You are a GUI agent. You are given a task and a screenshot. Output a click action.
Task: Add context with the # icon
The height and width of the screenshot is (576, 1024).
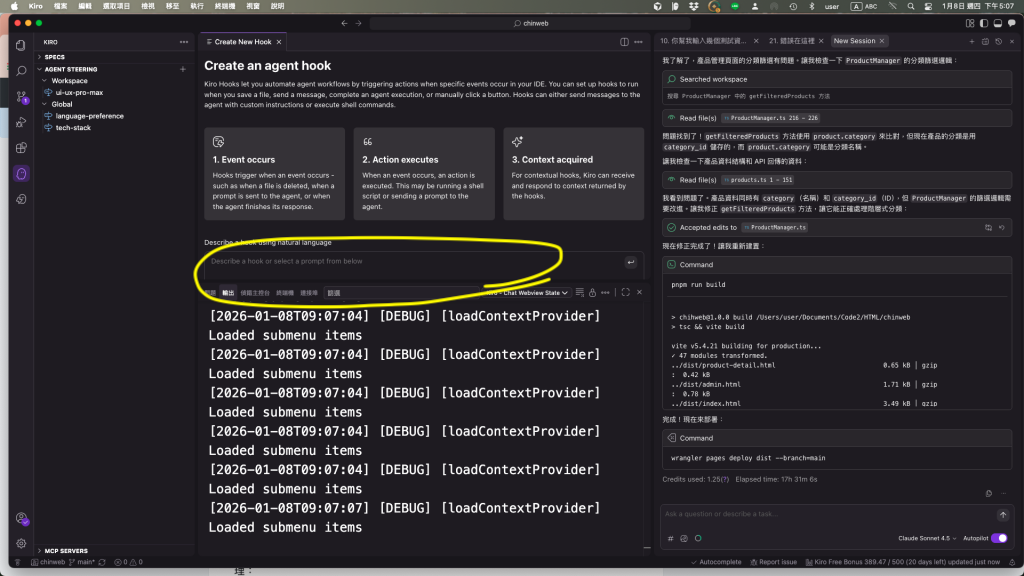[x=671, y=539]
